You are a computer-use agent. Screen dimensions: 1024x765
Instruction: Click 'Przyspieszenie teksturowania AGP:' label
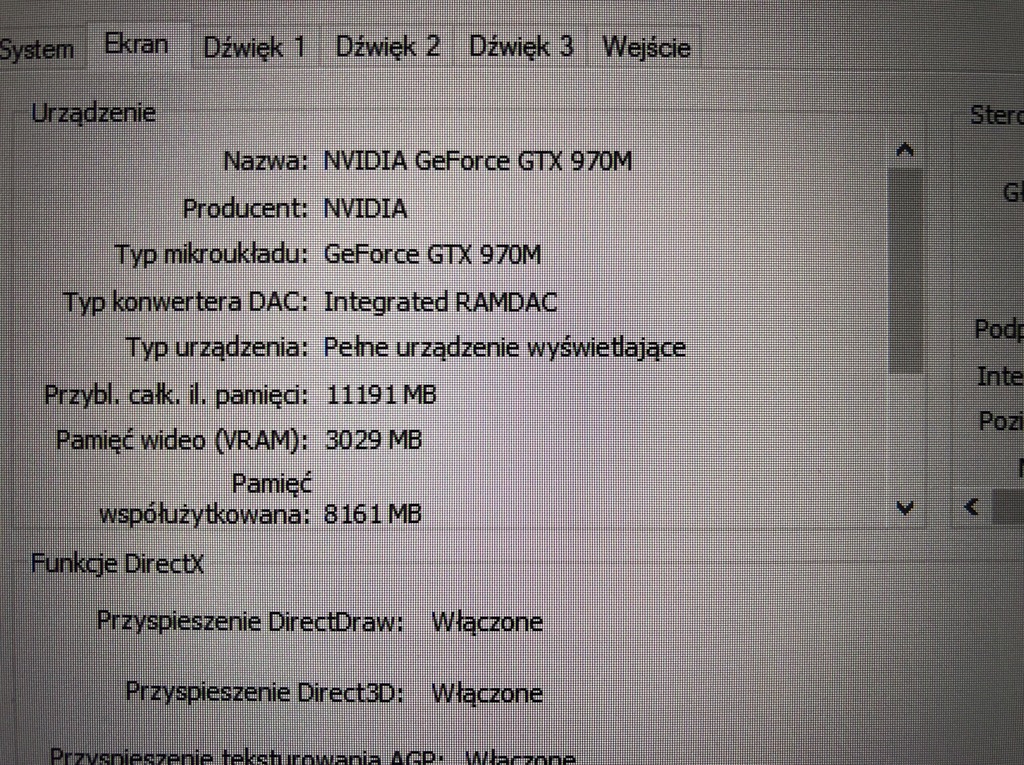247,757
